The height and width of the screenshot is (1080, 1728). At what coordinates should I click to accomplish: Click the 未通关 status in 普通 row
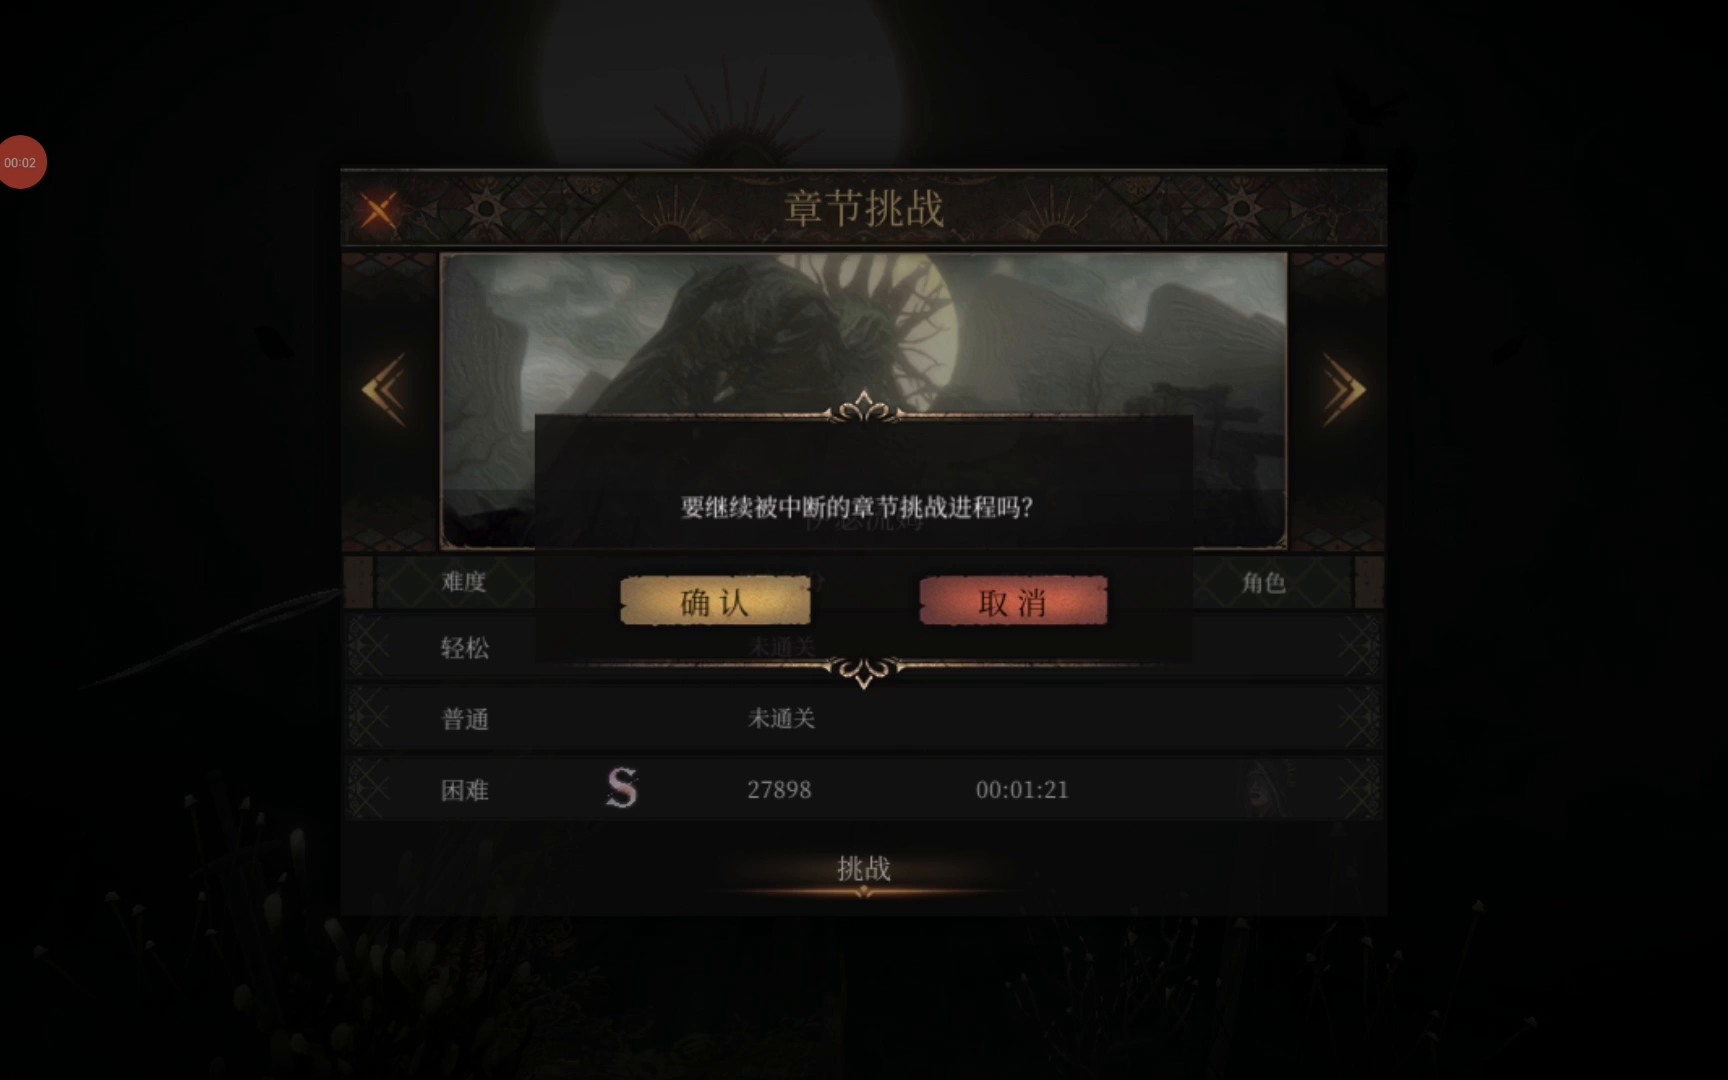click(781, 719)
